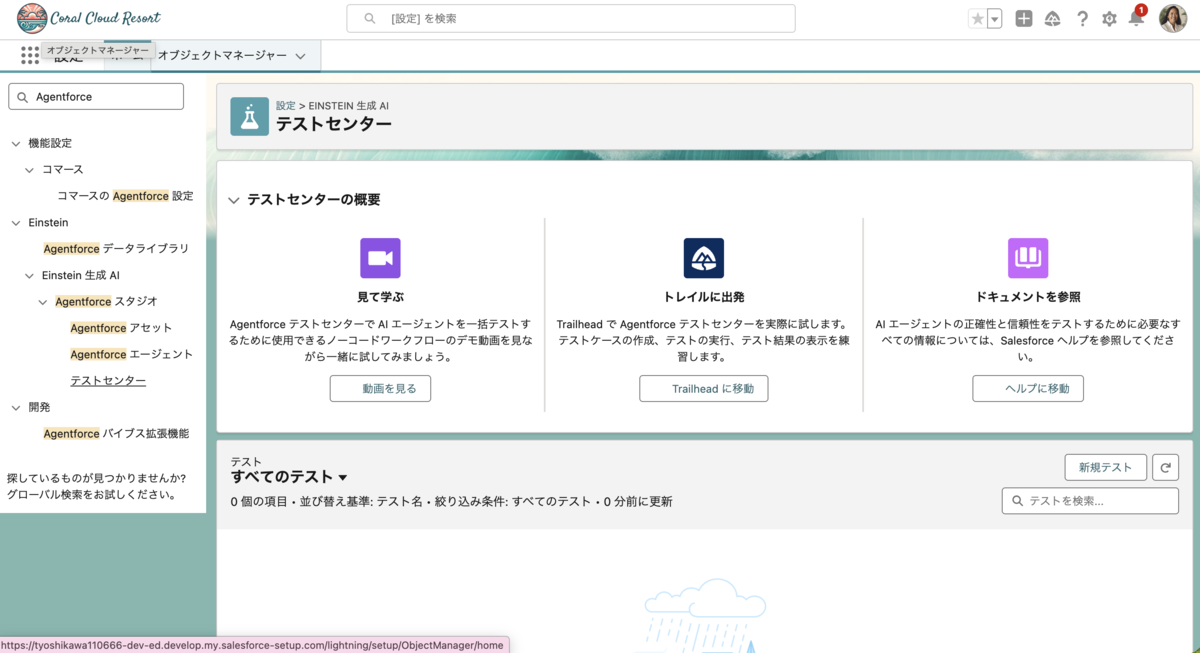The height and width of the screenshot is (653, 1200).
Task: Open the user profile avatar
Action: coord(1173,18)
